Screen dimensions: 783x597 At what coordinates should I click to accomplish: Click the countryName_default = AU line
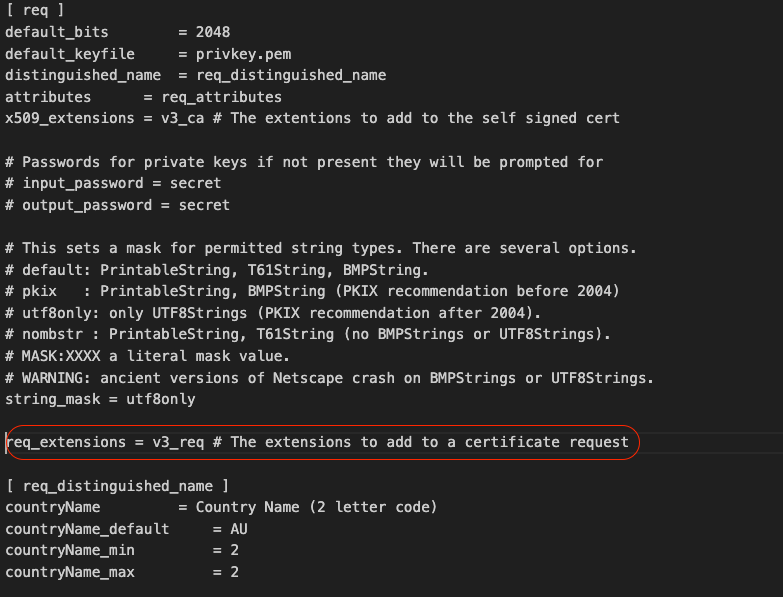point(126,529)
